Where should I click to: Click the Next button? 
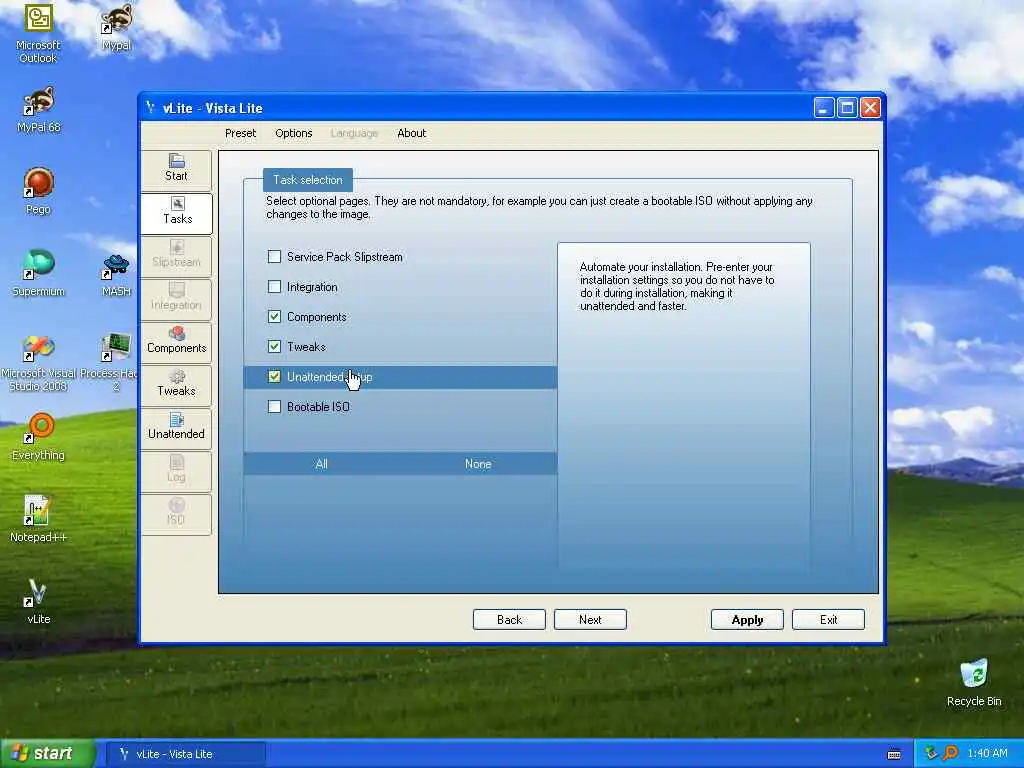tap(590, 620)
